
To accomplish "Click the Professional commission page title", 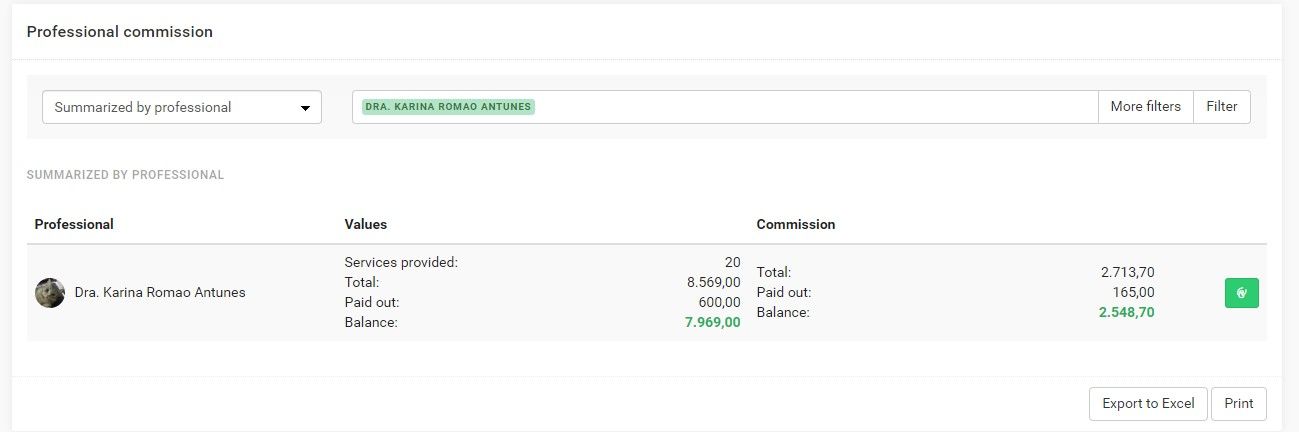I will pos(119,32).
